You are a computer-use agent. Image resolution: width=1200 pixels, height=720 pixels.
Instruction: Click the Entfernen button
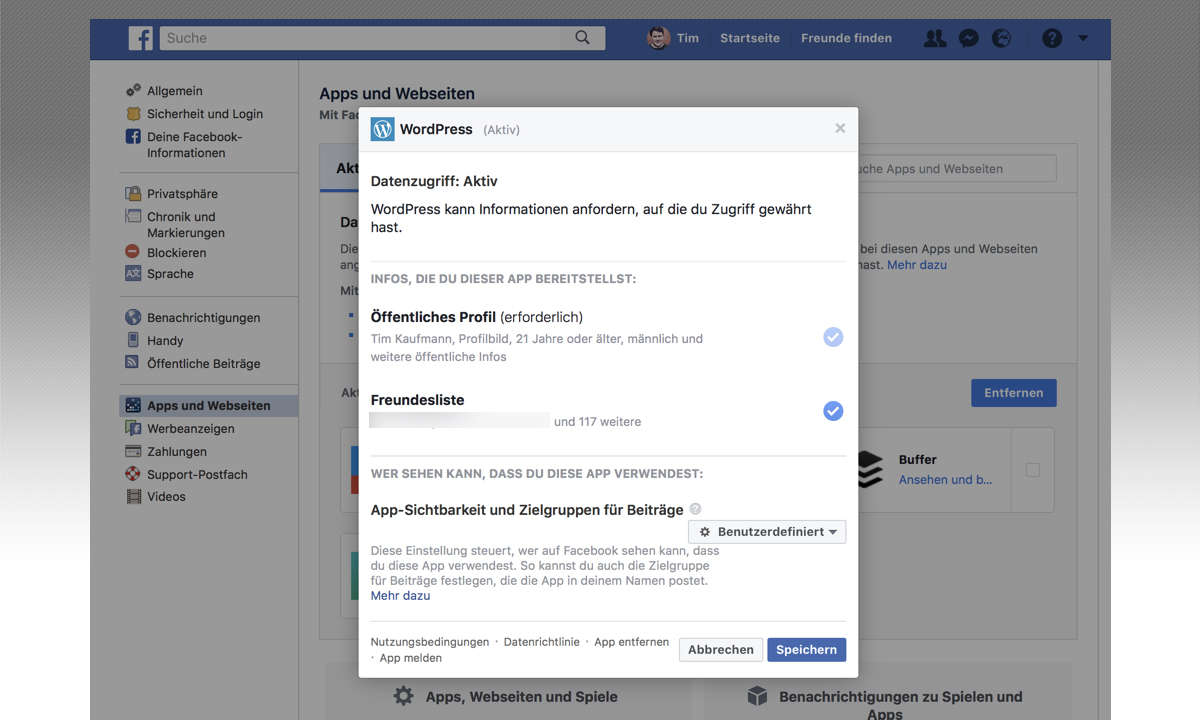pos(1013,393)
